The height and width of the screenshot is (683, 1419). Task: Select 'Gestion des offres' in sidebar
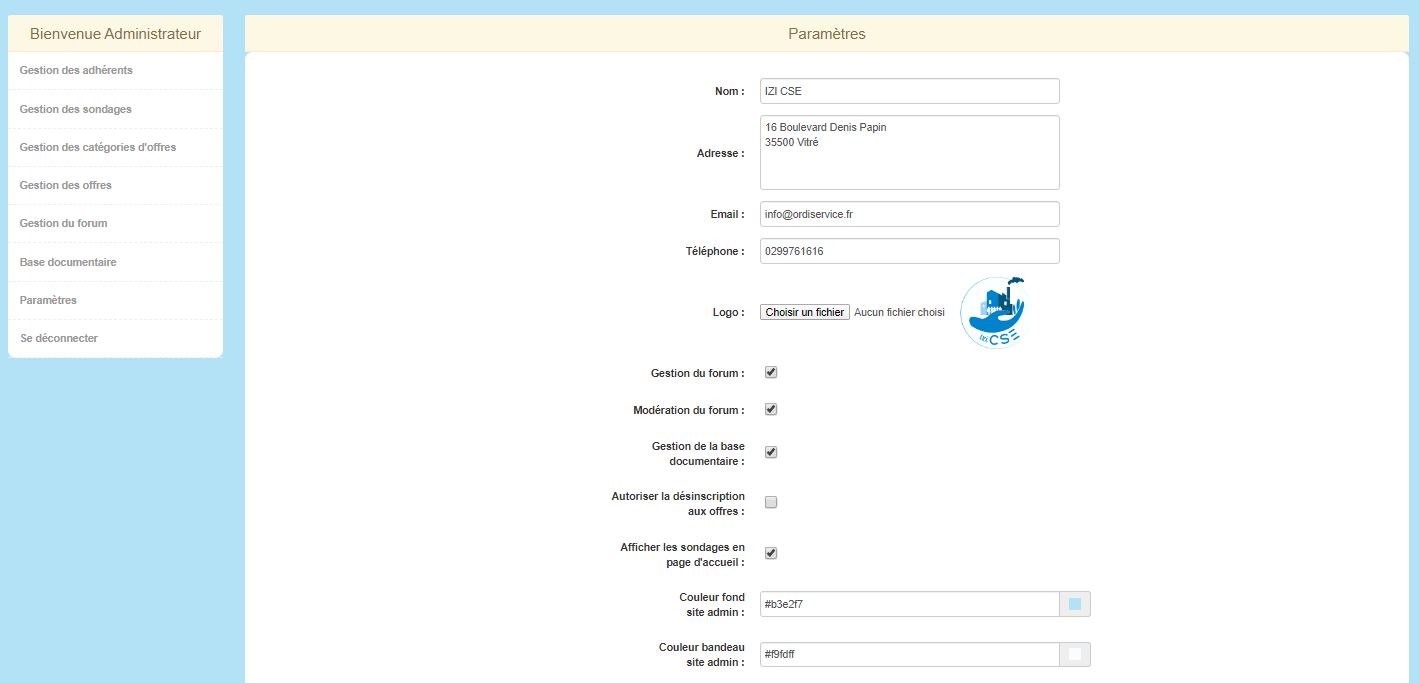click(66, 185)
